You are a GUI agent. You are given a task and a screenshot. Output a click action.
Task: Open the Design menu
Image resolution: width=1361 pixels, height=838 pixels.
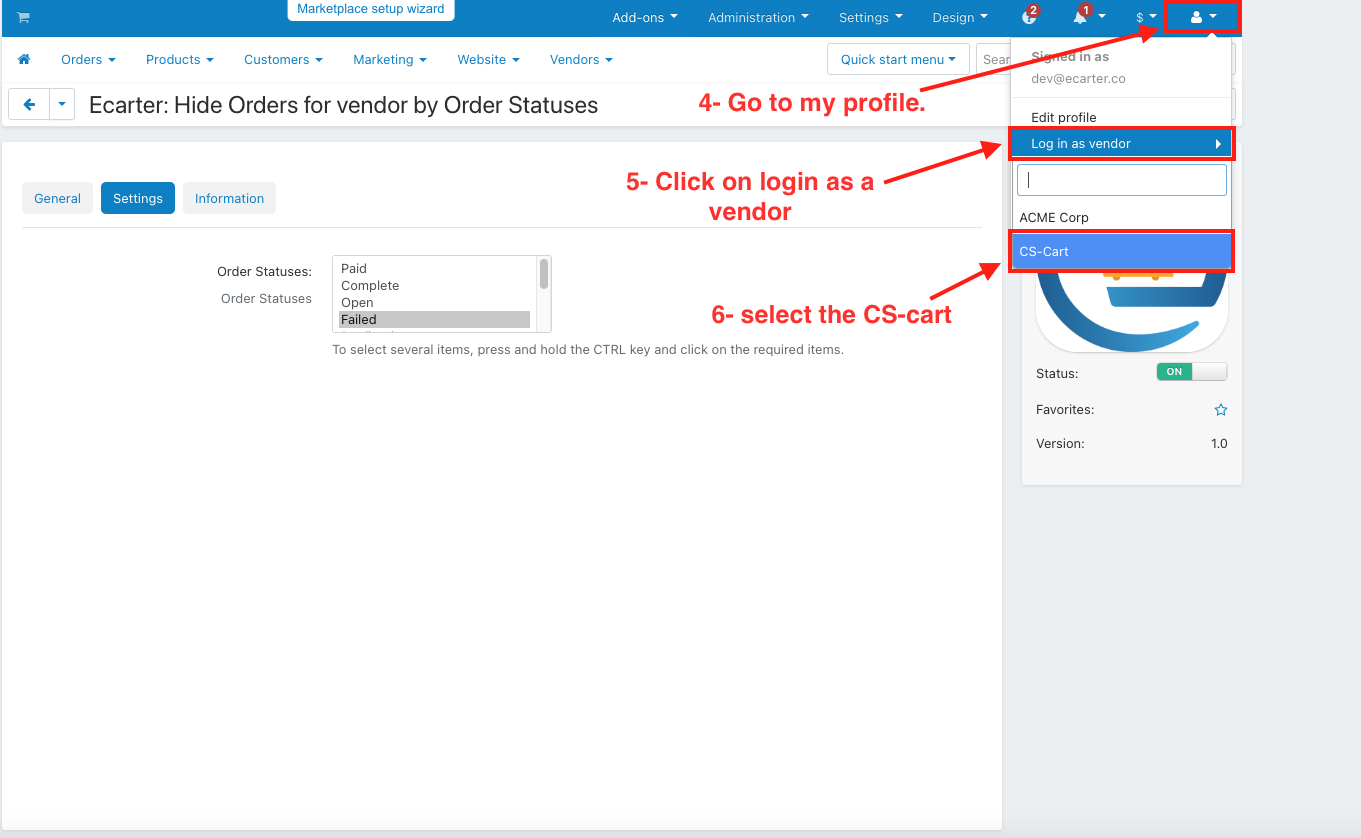coord(960,17)
